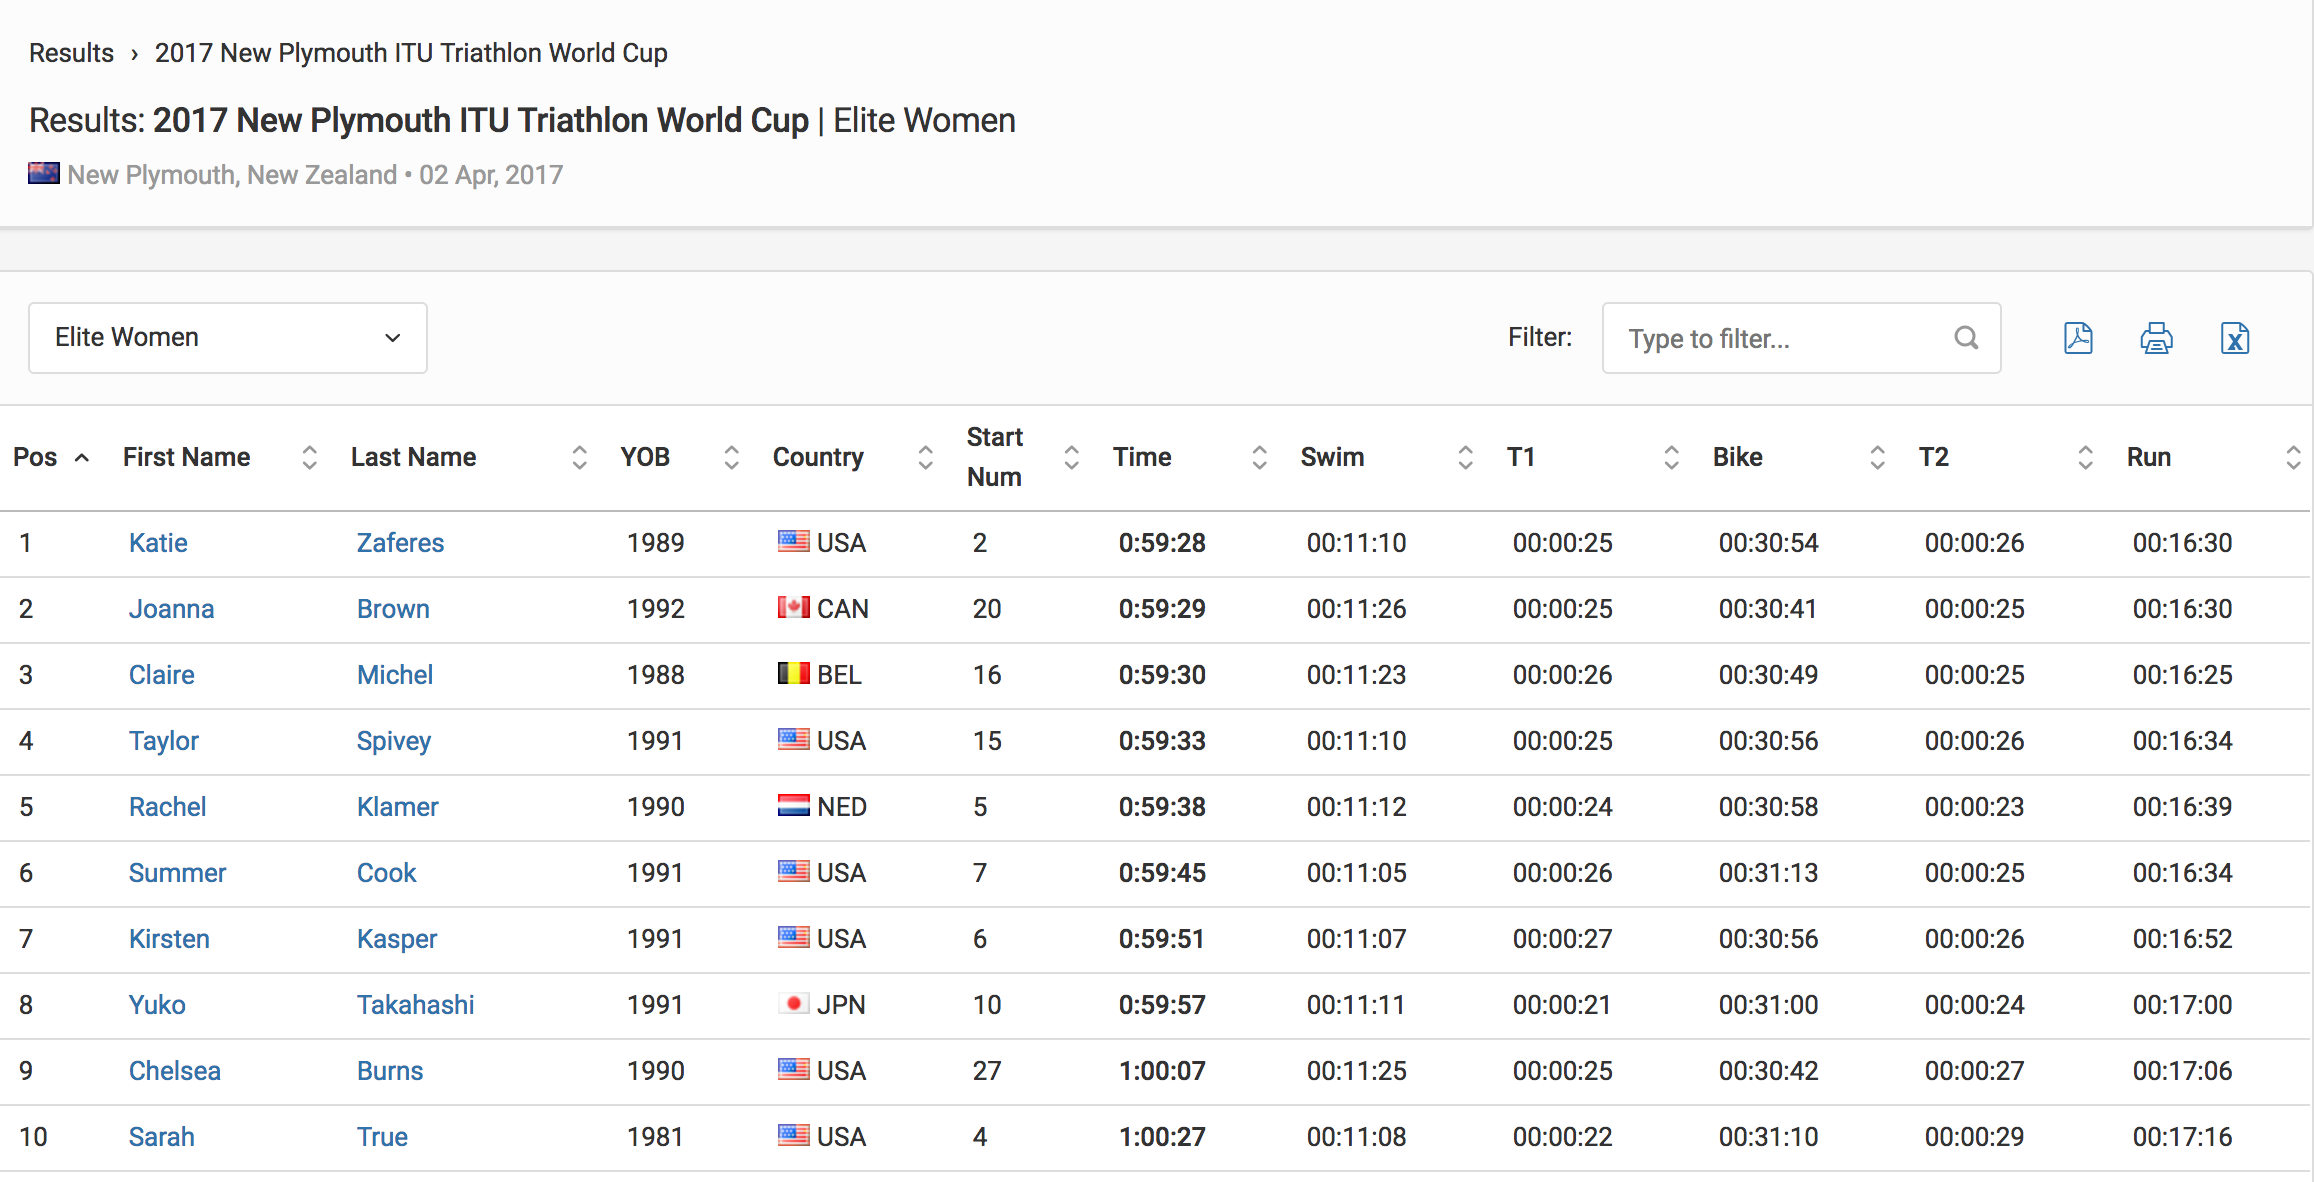Click the Canada flag in Joanna's row
The height and width of the screenshot is (1182, 2314).
(x=794, y=608)
